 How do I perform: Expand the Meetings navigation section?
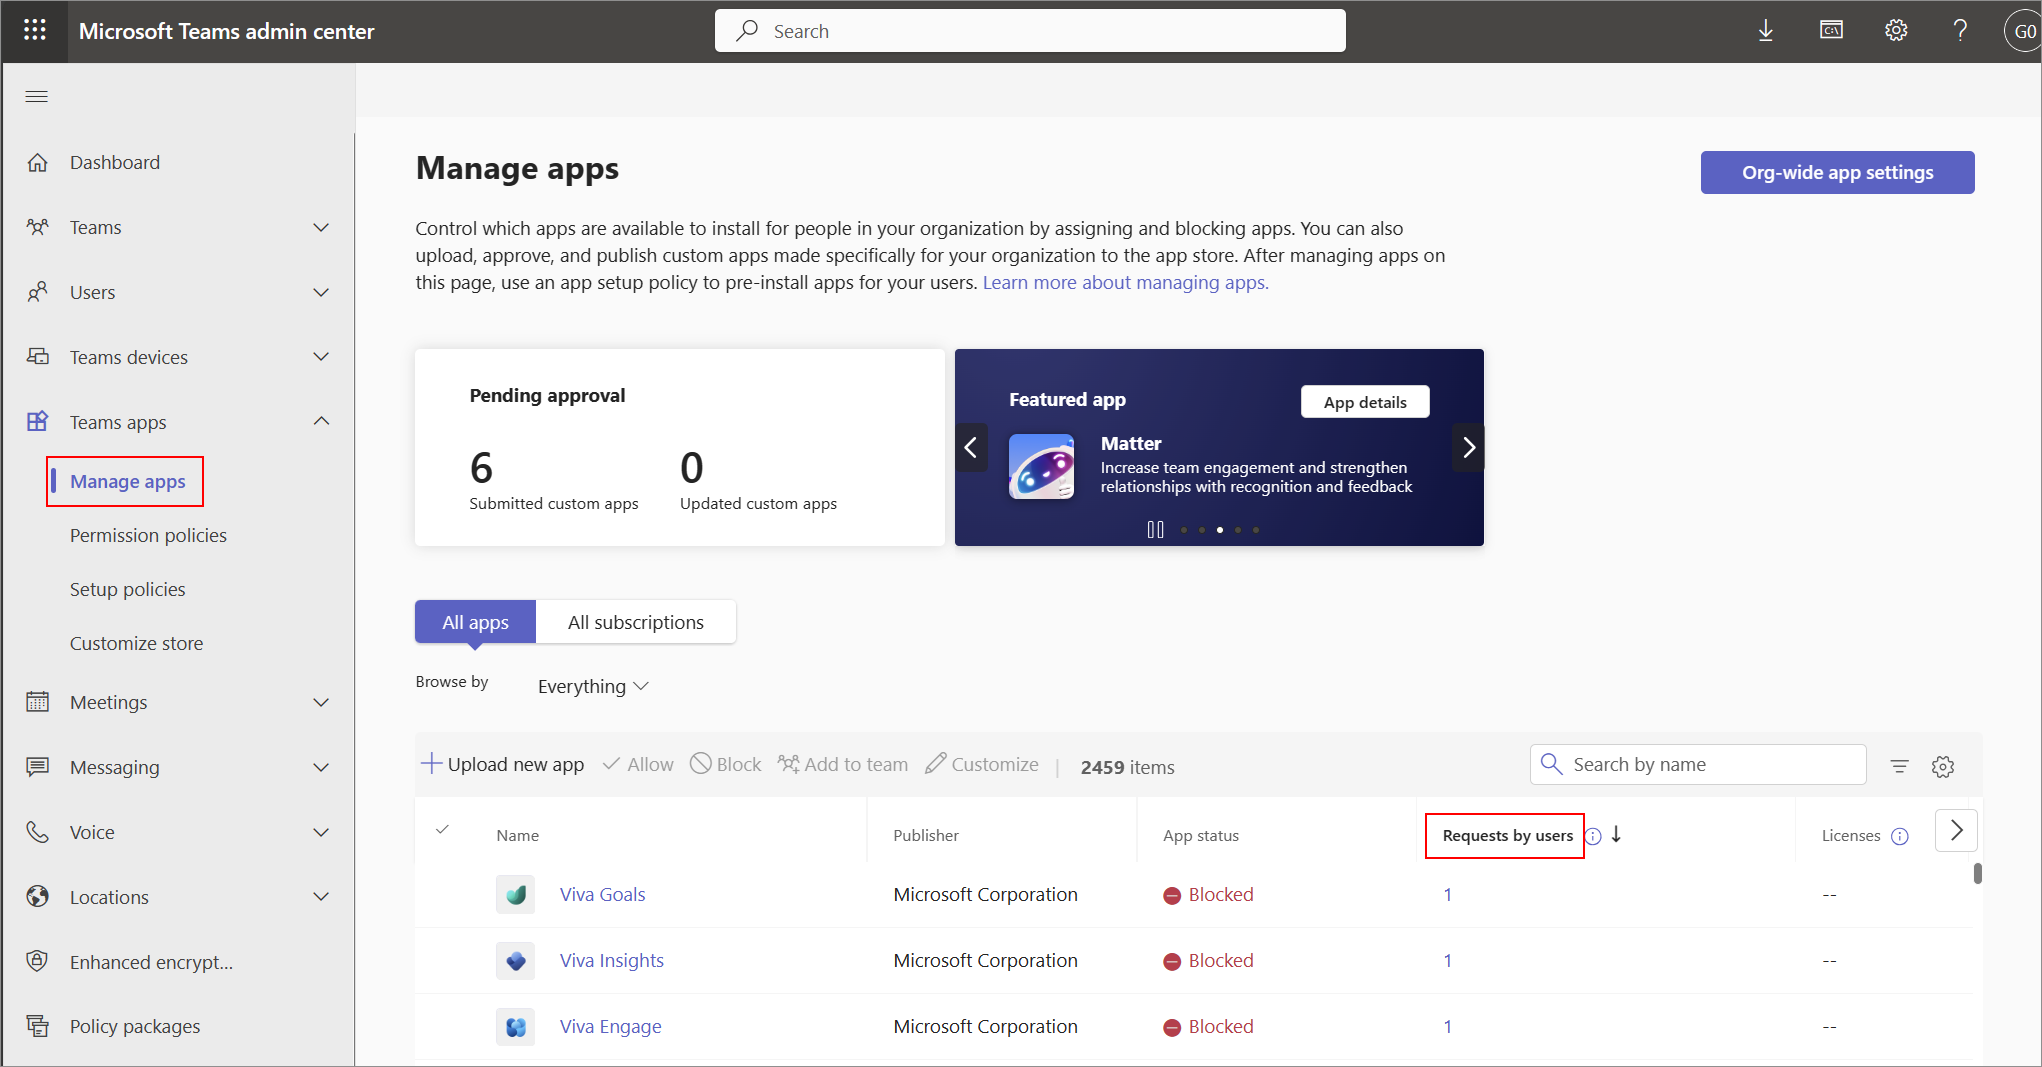coord(321,702)
